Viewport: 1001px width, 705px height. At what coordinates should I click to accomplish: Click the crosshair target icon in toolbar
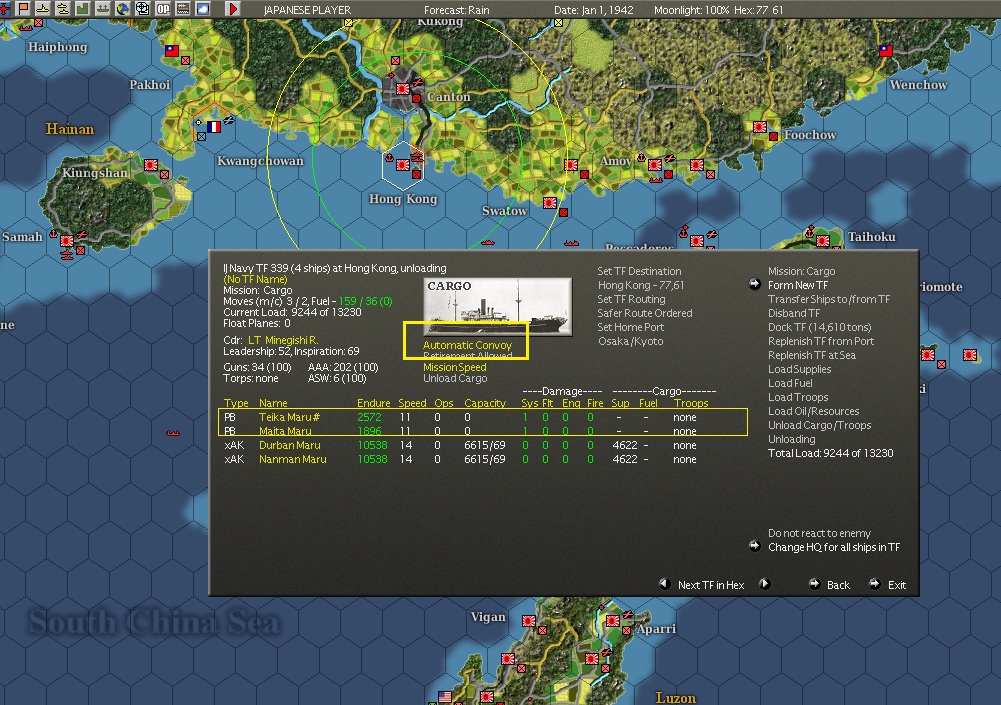143,9
